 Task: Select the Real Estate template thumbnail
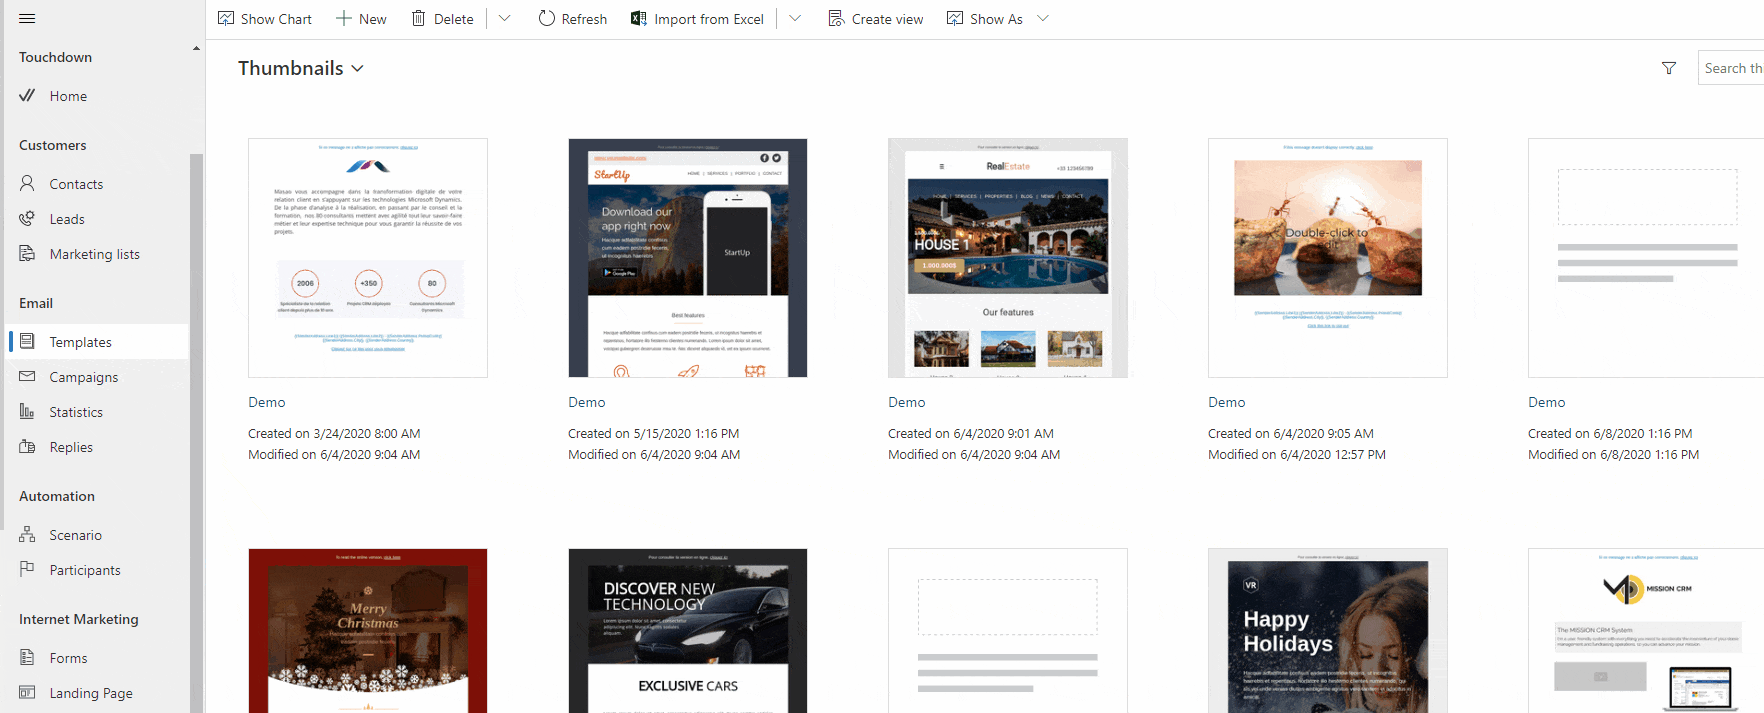coord(1008,258)
